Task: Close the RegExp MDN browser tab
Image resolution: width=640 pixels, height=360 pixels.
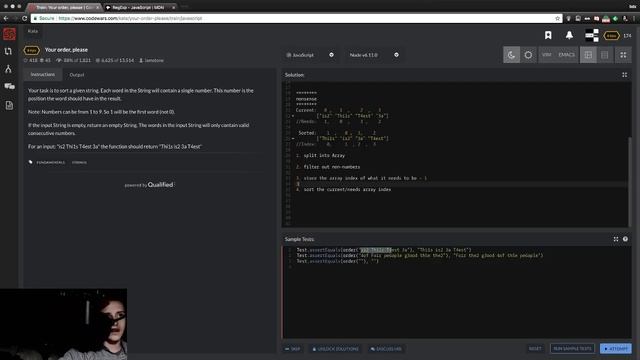Action: coord(173,7)
